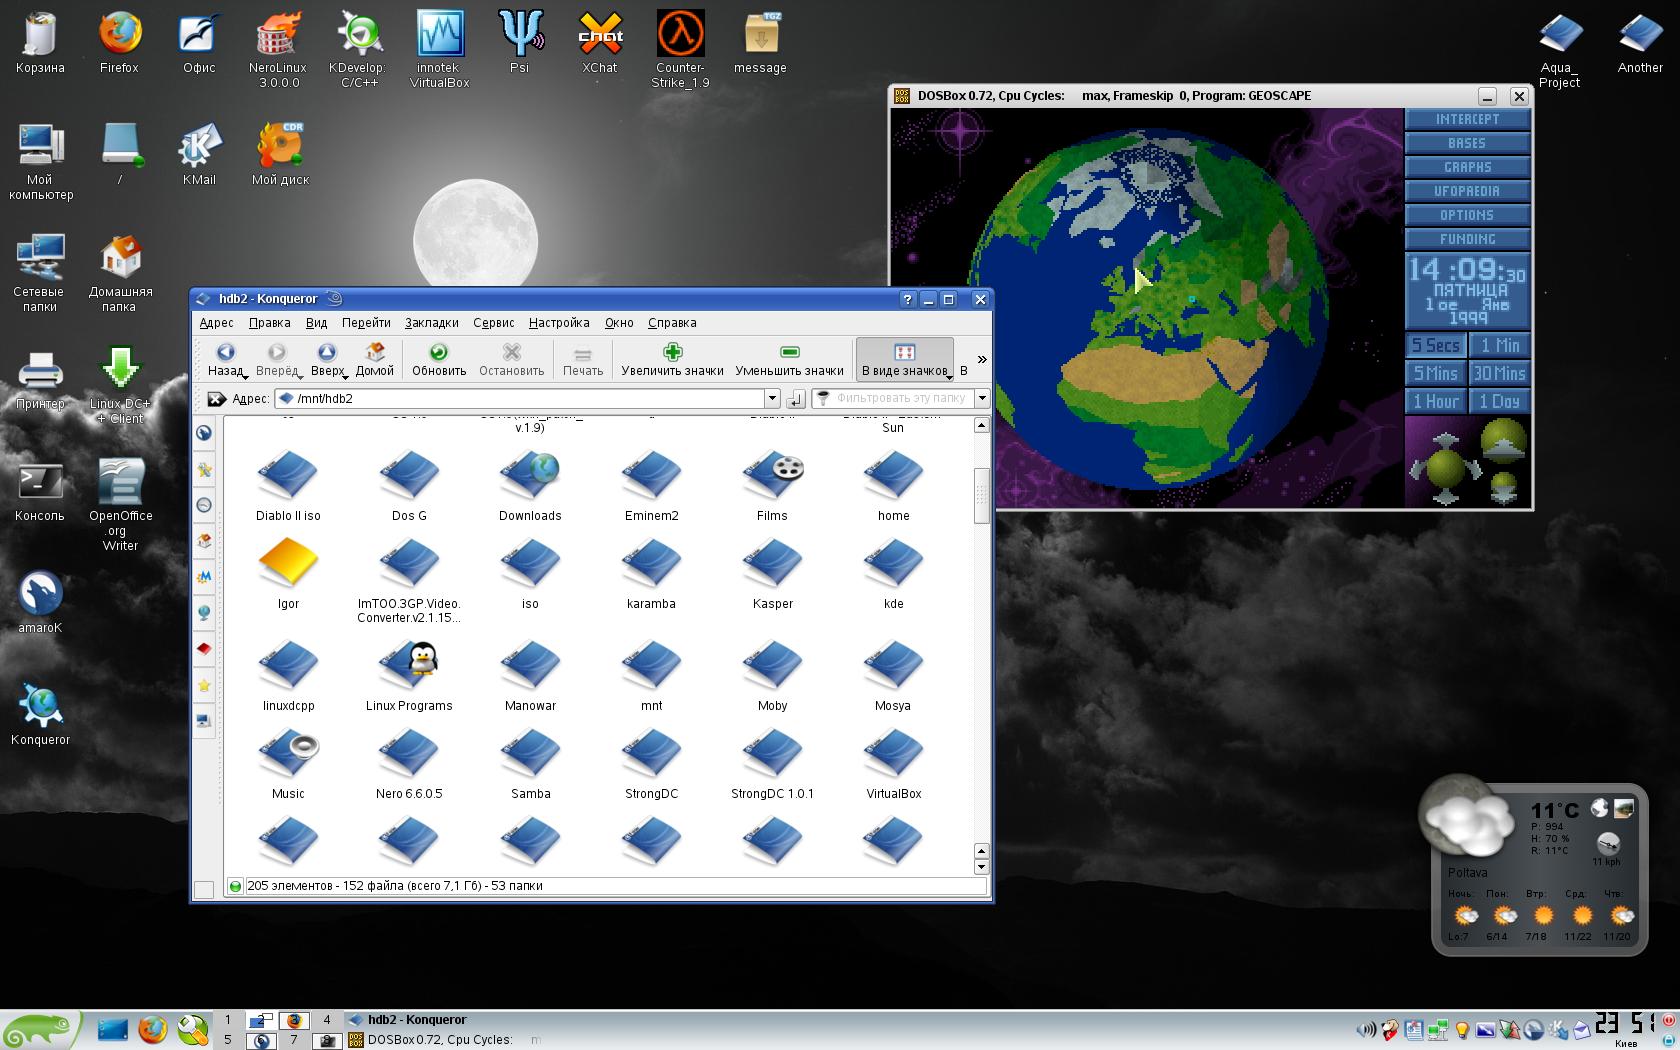Select 1 Day time speed in Geoscape
Image resolution: width=1680 pixels, height=1050 pixels.
coord(1500,401)
